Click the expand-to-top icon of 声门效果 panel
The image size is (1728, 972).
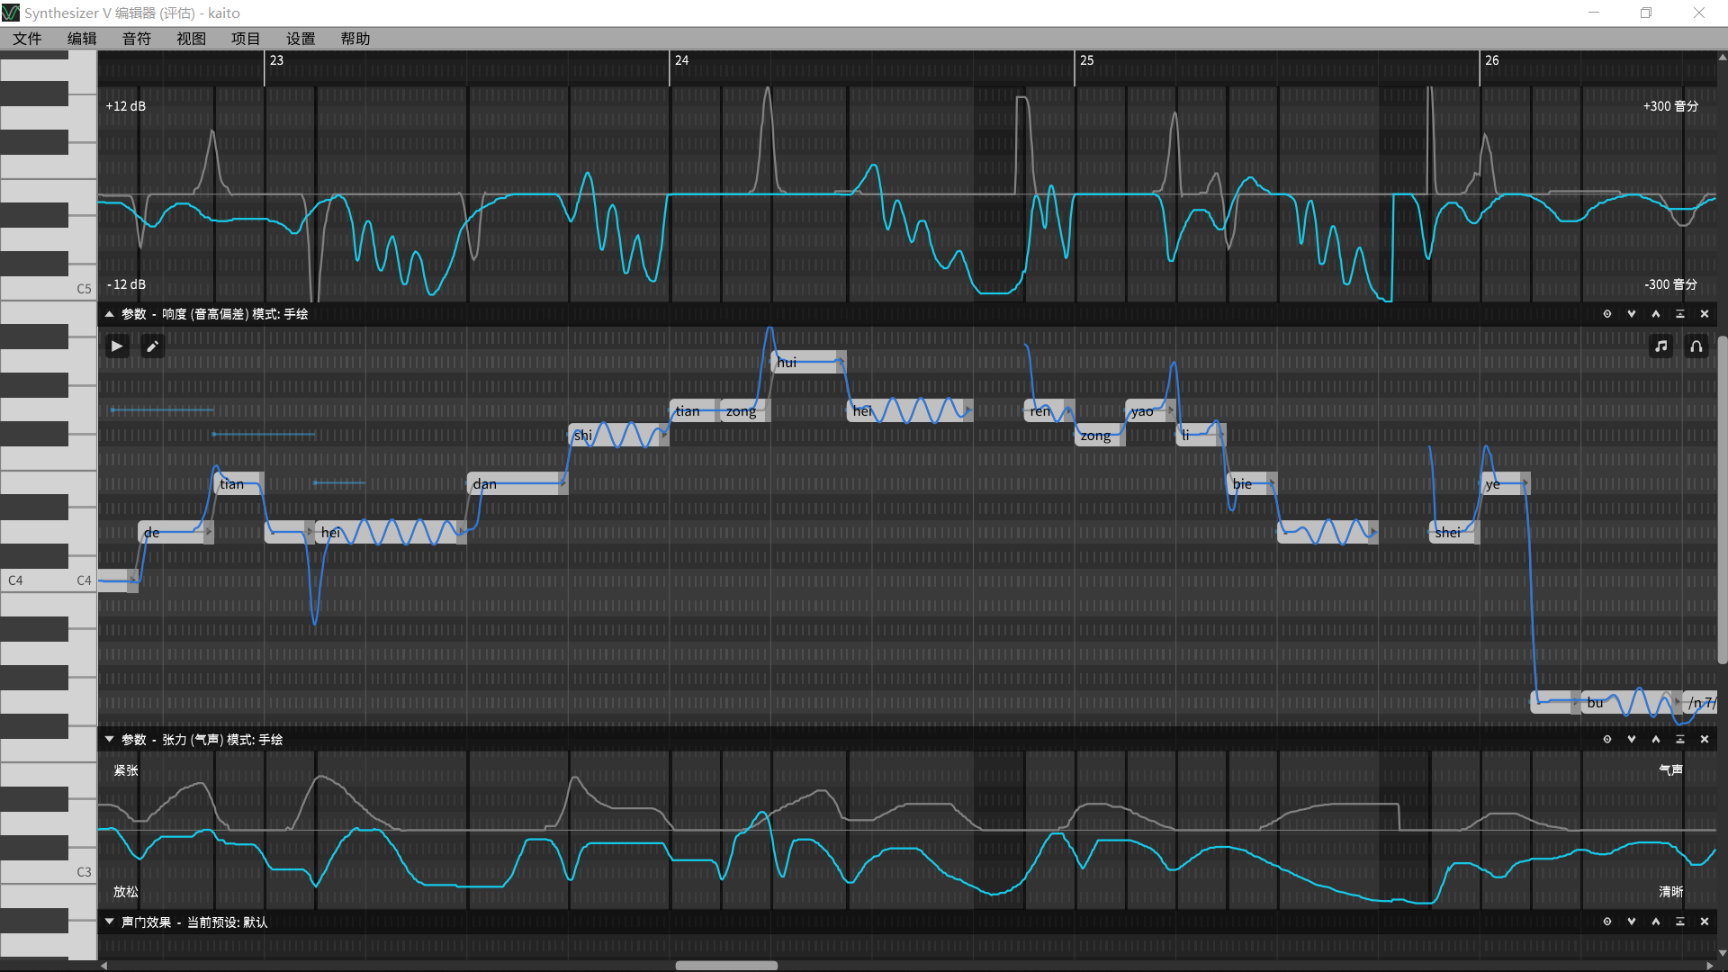tap(1680, 922)
